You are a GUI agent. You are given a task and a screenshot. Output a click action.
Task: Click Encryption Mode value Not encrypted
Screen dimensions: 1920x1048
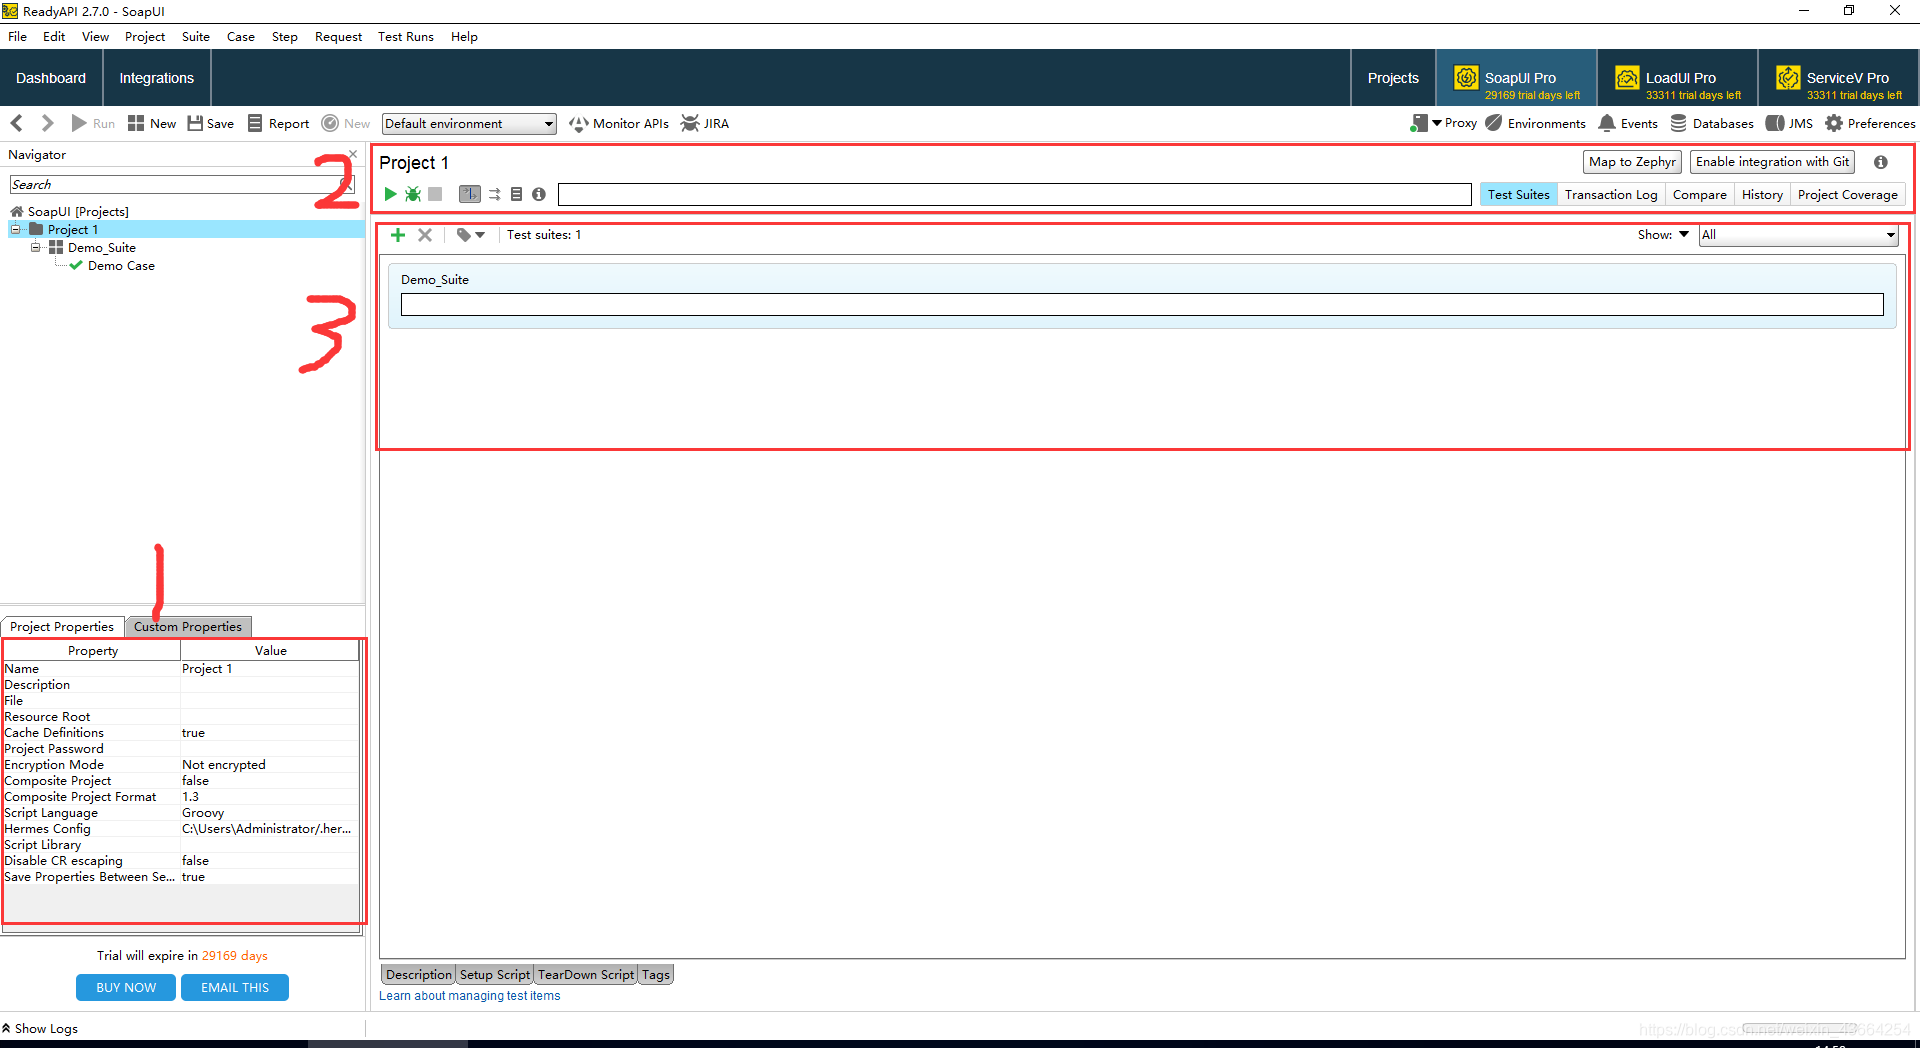coord(269,765)
